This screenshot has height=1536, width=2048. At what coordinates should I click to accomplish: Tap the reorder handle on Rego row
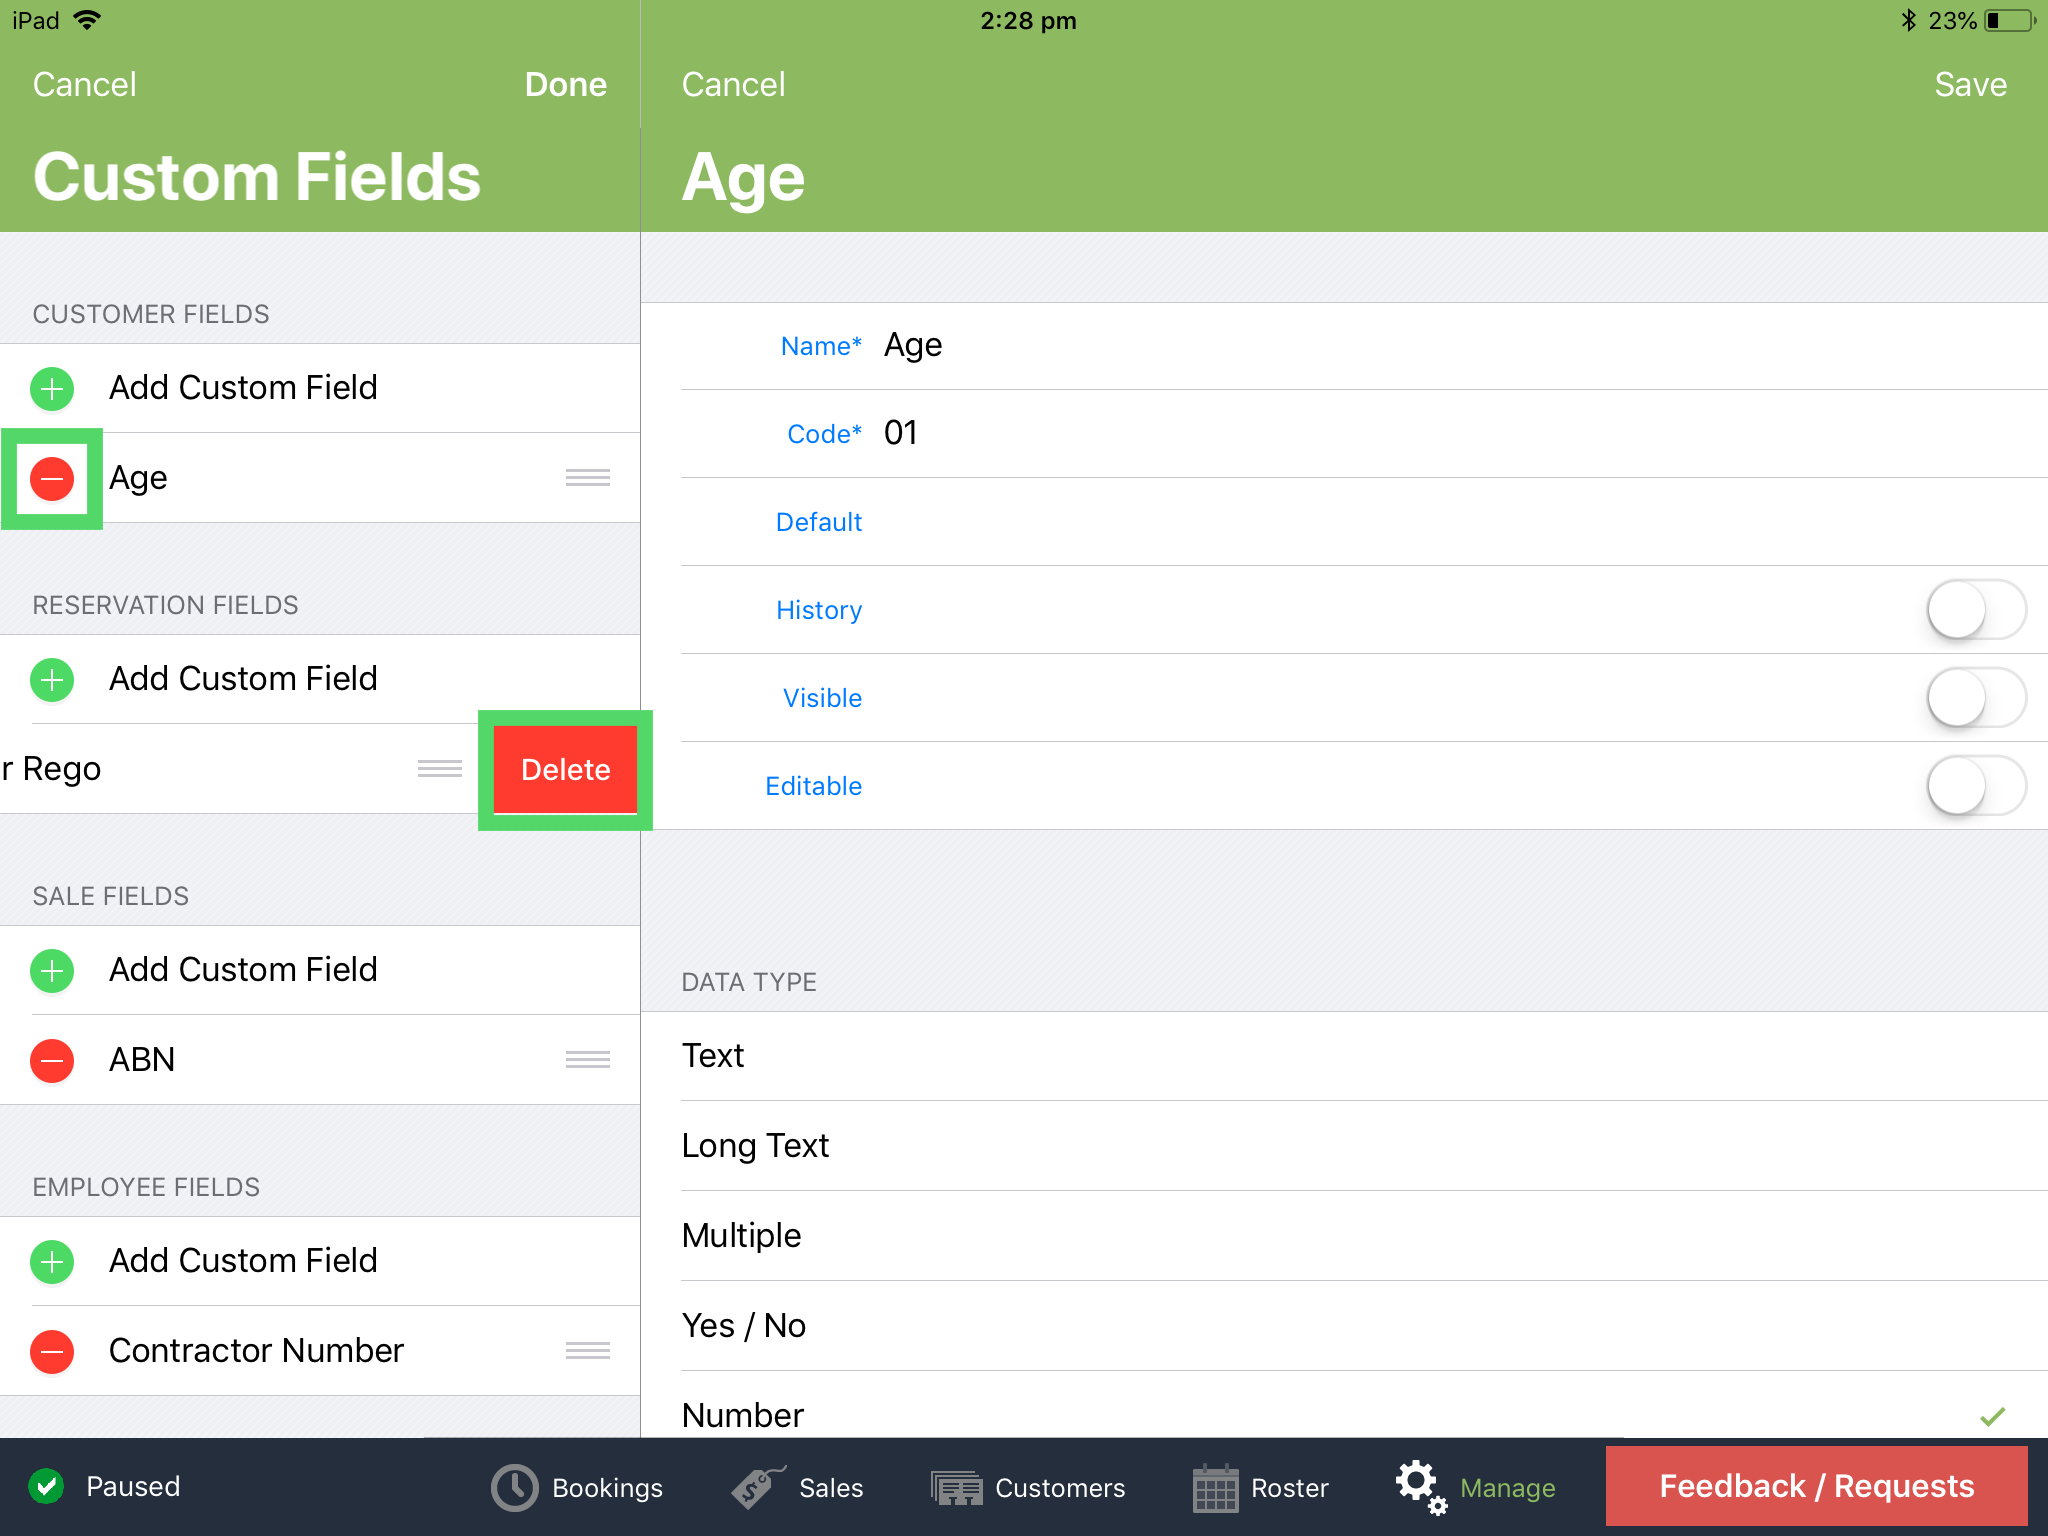point(440,769)
